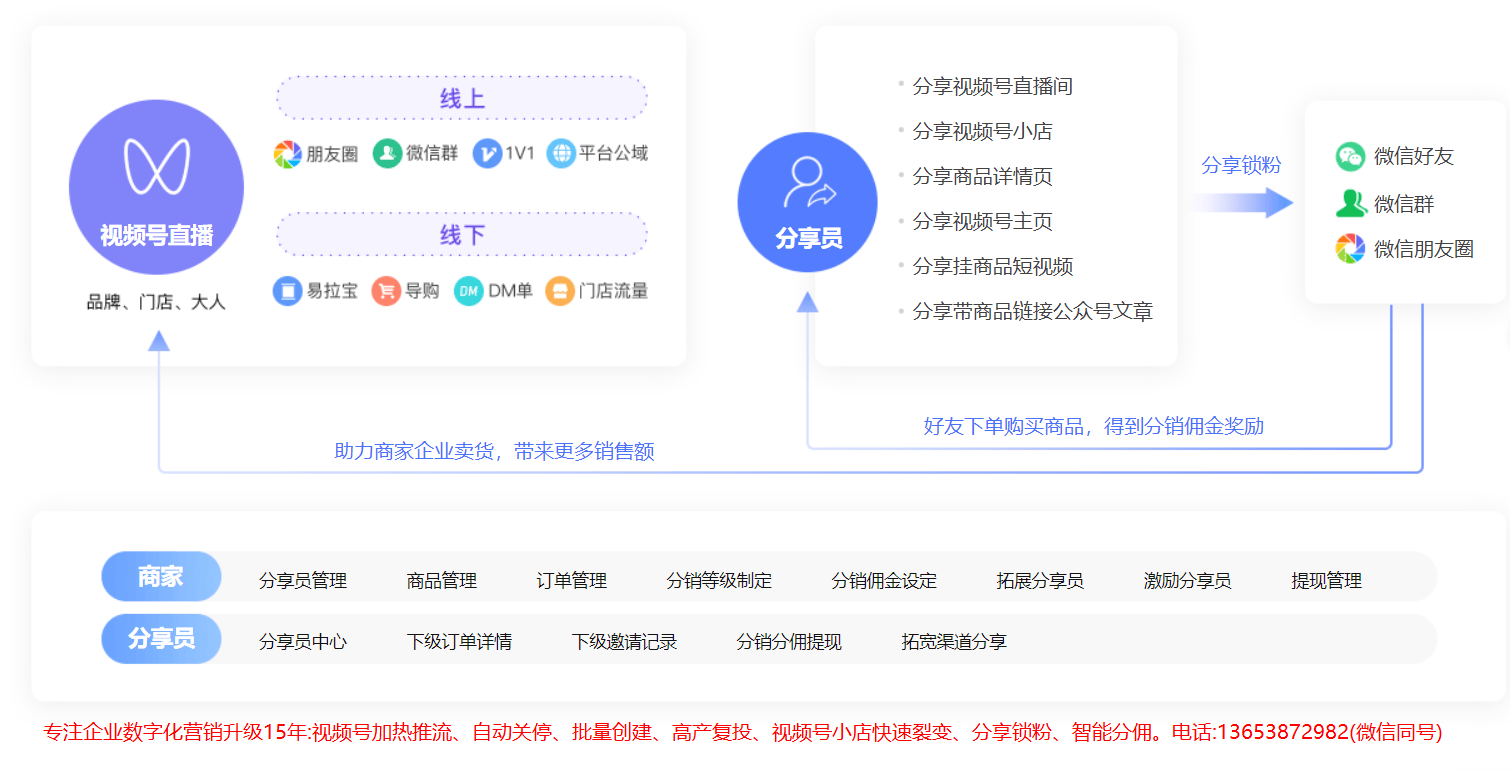Open 拓宽渠道分享

pos(954,642)
